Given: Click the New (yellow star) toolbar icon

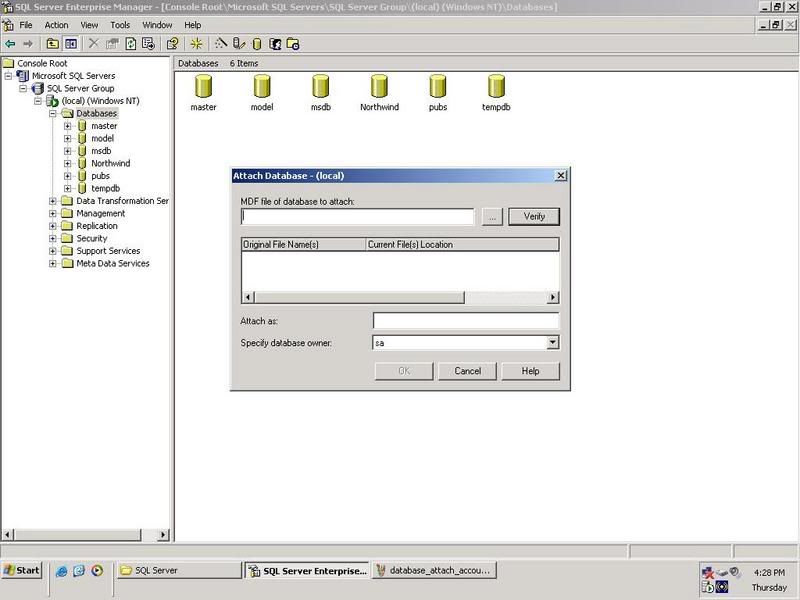Looking at the screenshot, I should tap(196, 44).
